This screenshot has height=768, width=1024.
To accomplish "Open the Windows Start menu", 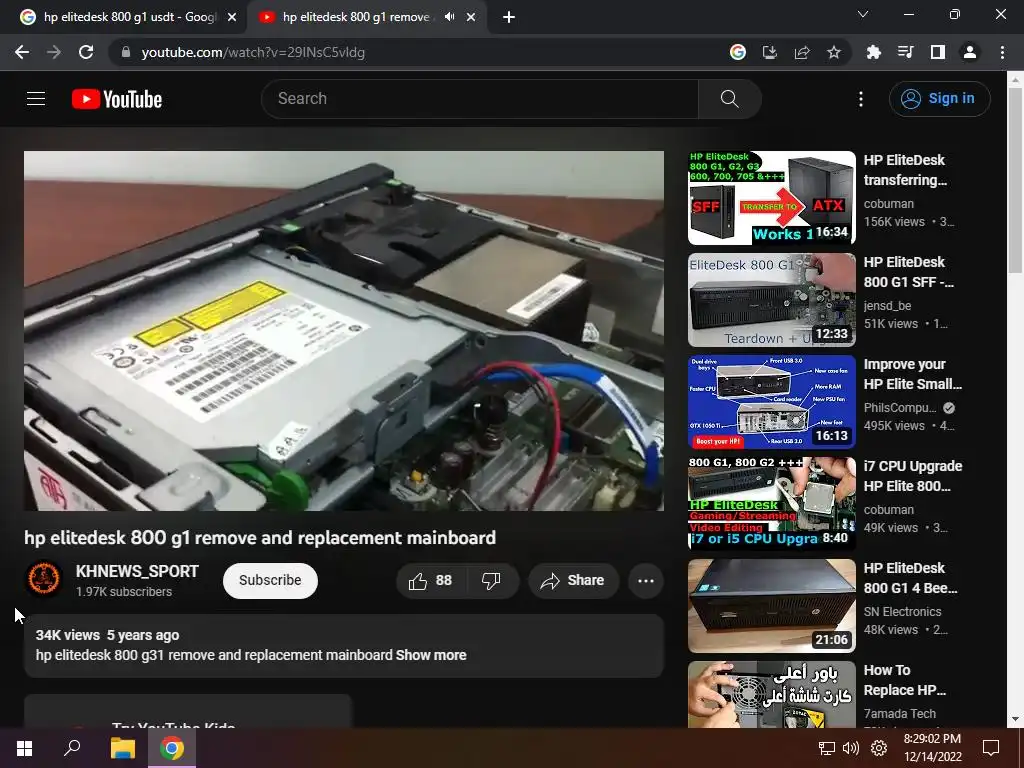I will pos(24,748).
